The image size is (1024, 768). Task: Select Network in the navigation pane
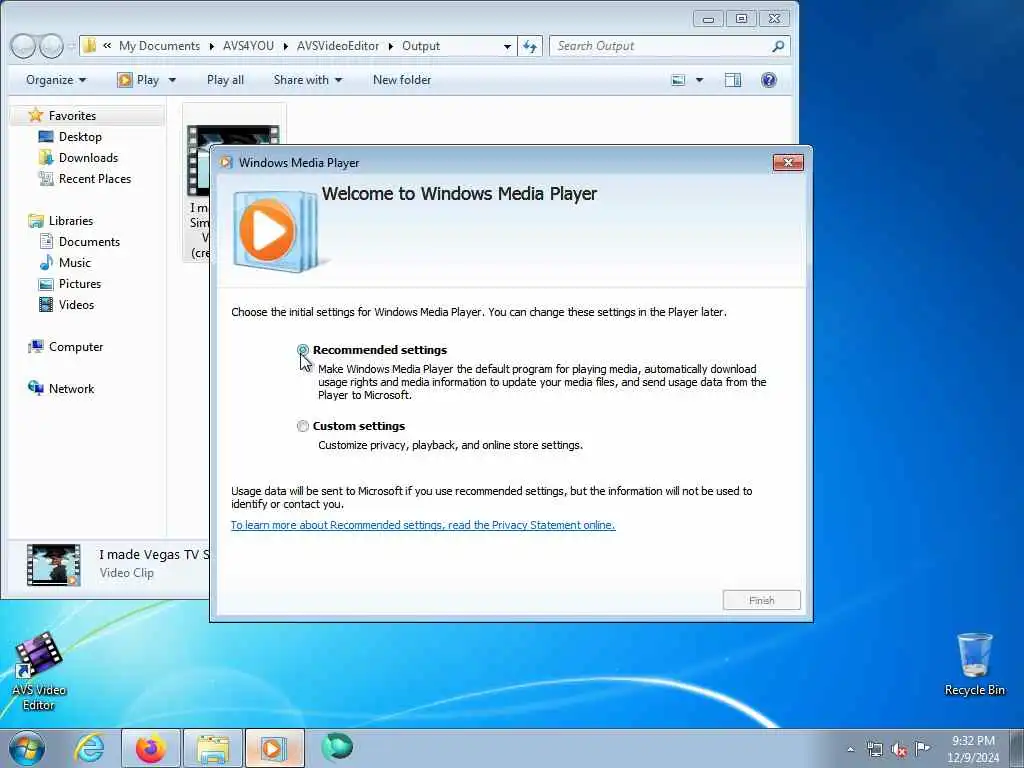(x=71, y=389)
